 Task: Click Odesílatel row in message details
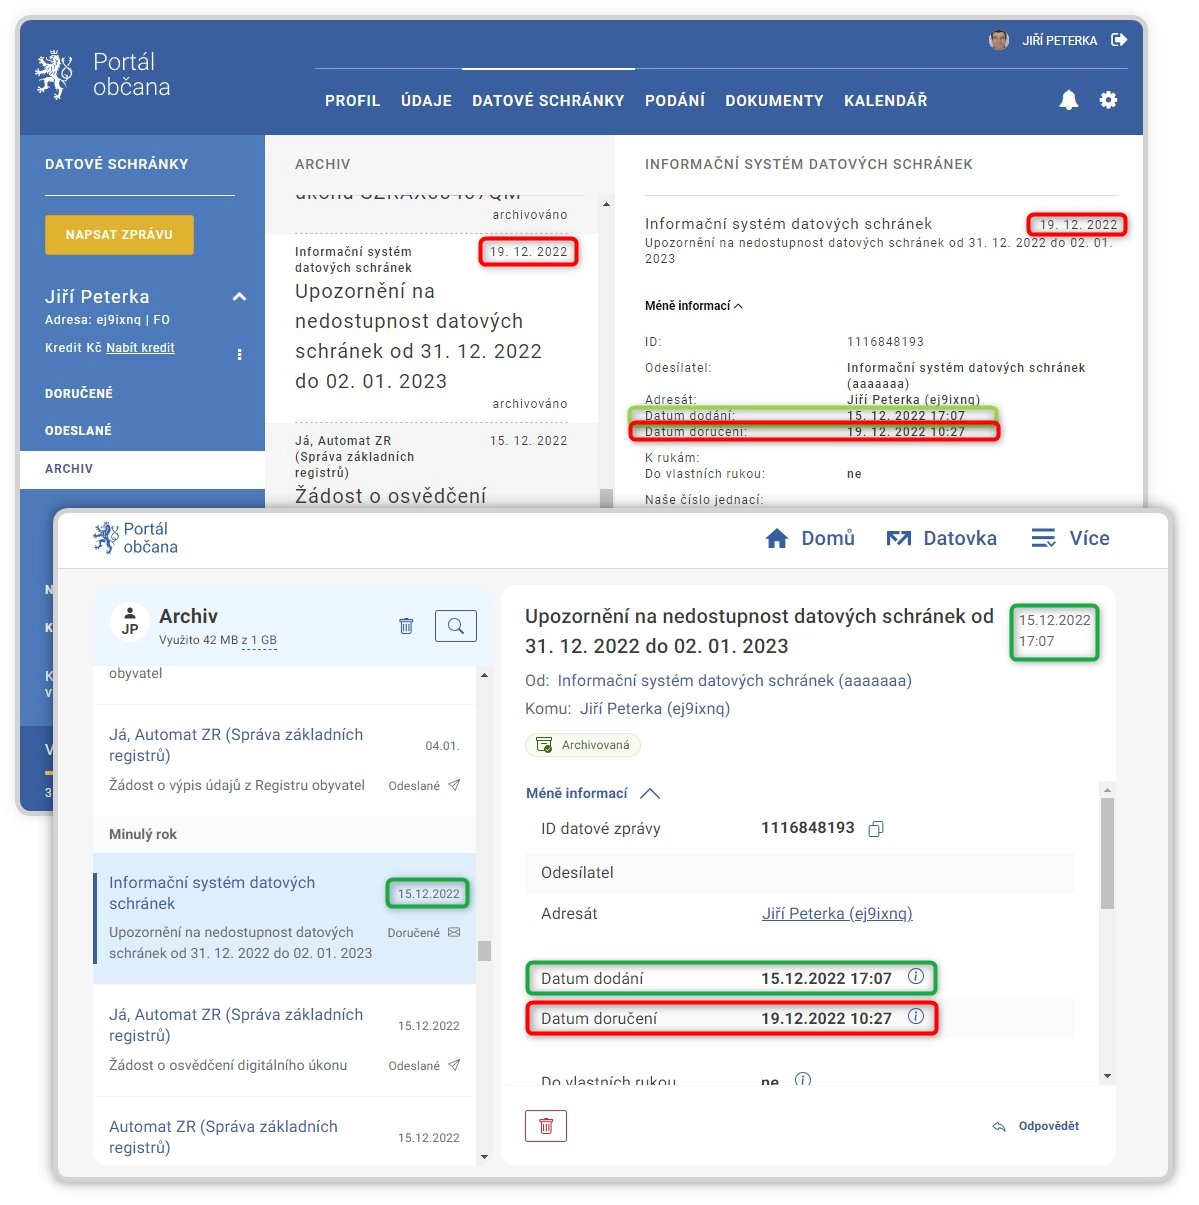point(800,873)
